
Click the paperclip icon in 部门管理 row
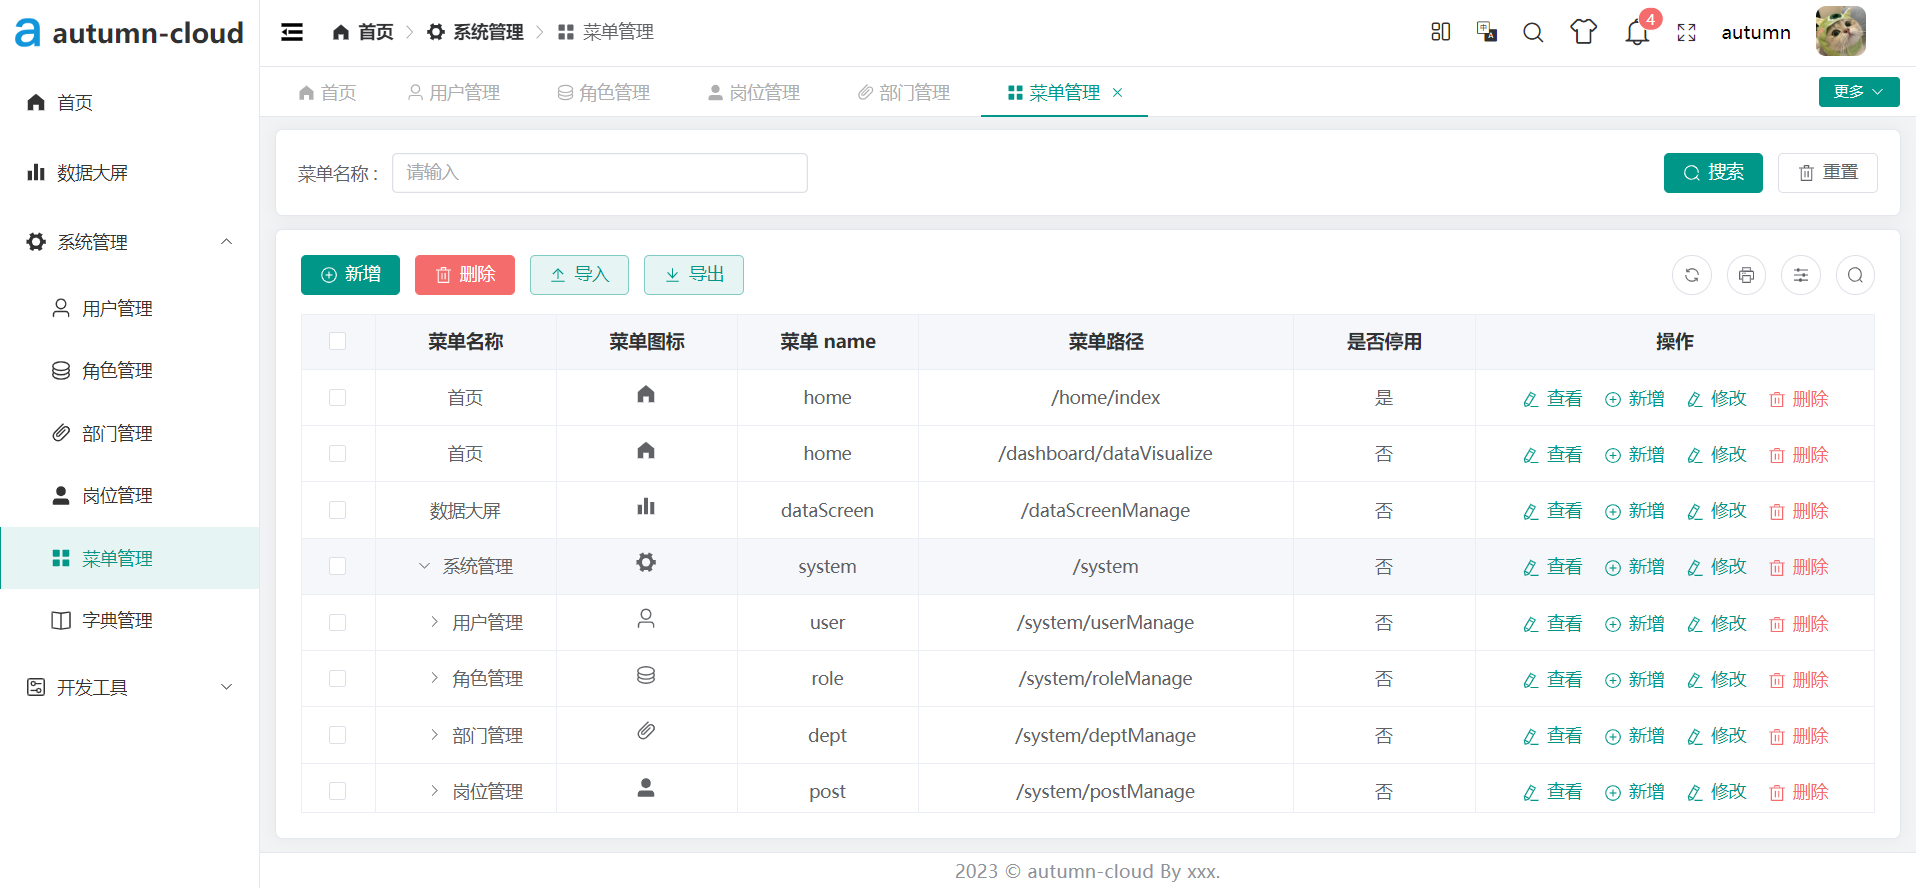(646, 732)
